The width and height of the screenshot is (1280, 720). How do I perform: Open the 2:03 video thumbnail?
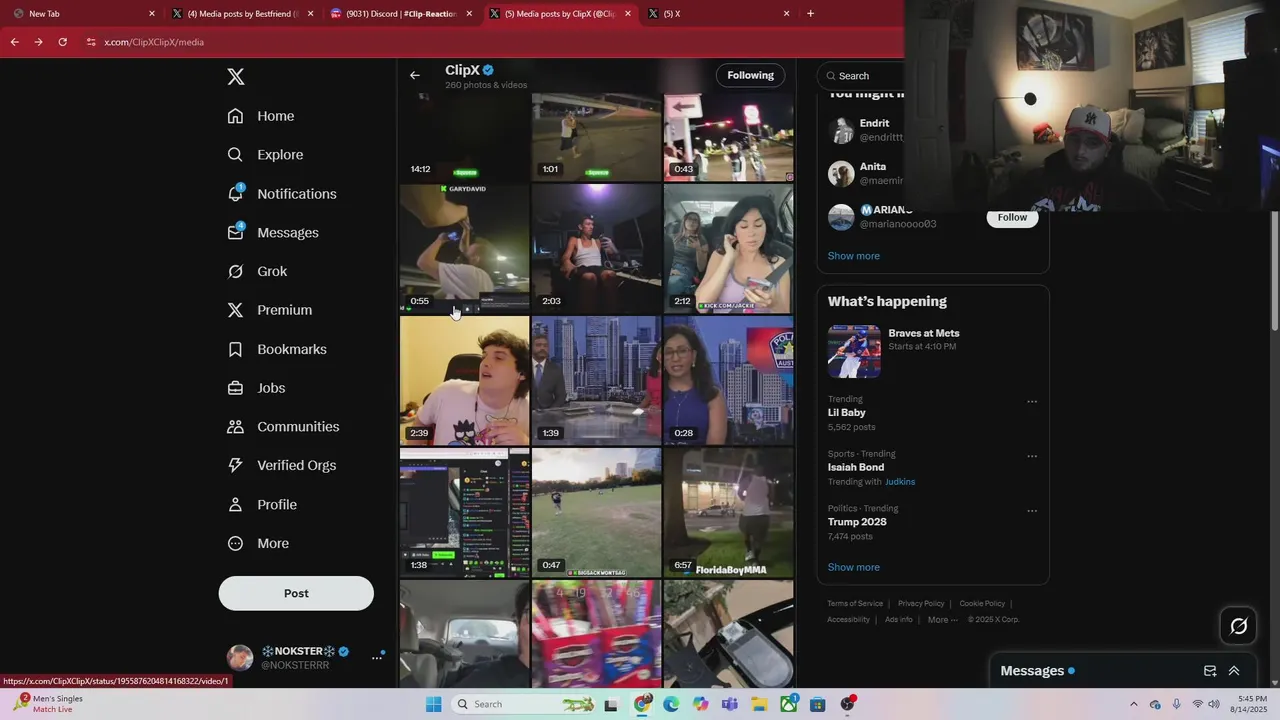(x=596, y=248)
